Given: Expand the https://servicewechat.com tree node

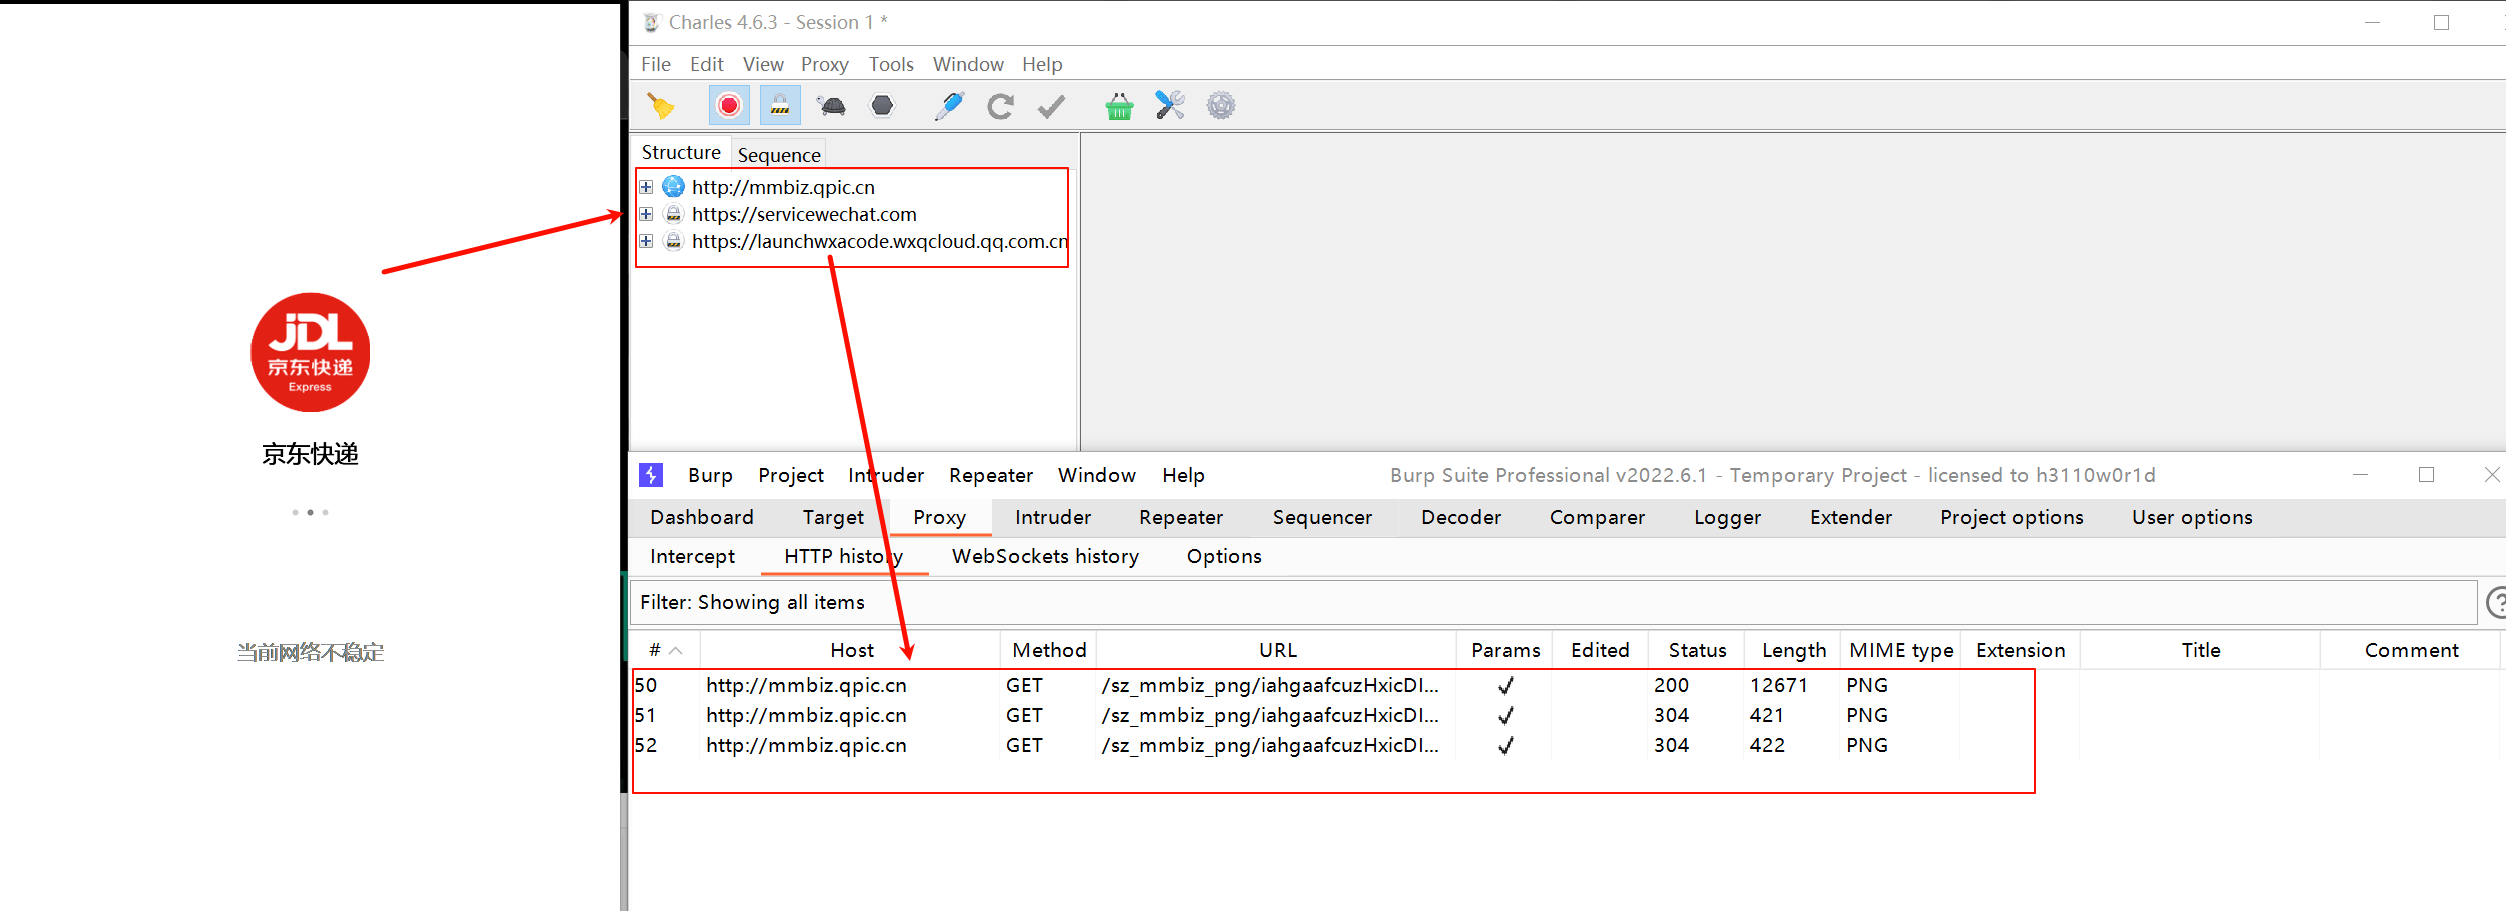Looking at the screenshot, I should 646,214.
